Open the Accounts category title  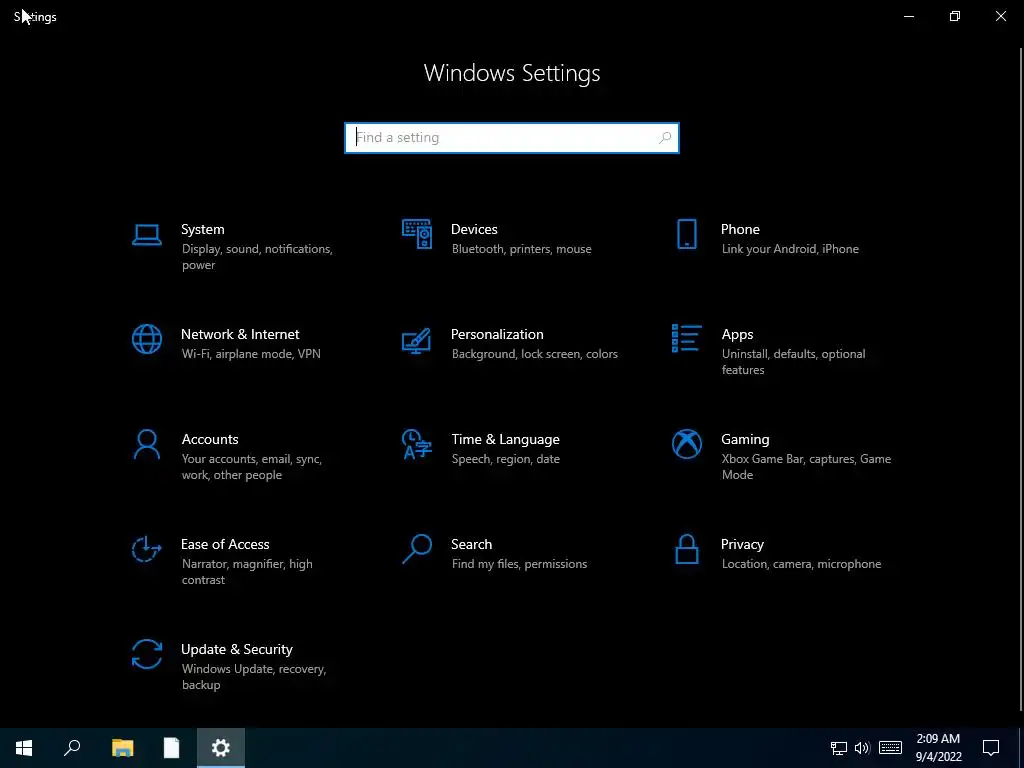pos(210,440)
